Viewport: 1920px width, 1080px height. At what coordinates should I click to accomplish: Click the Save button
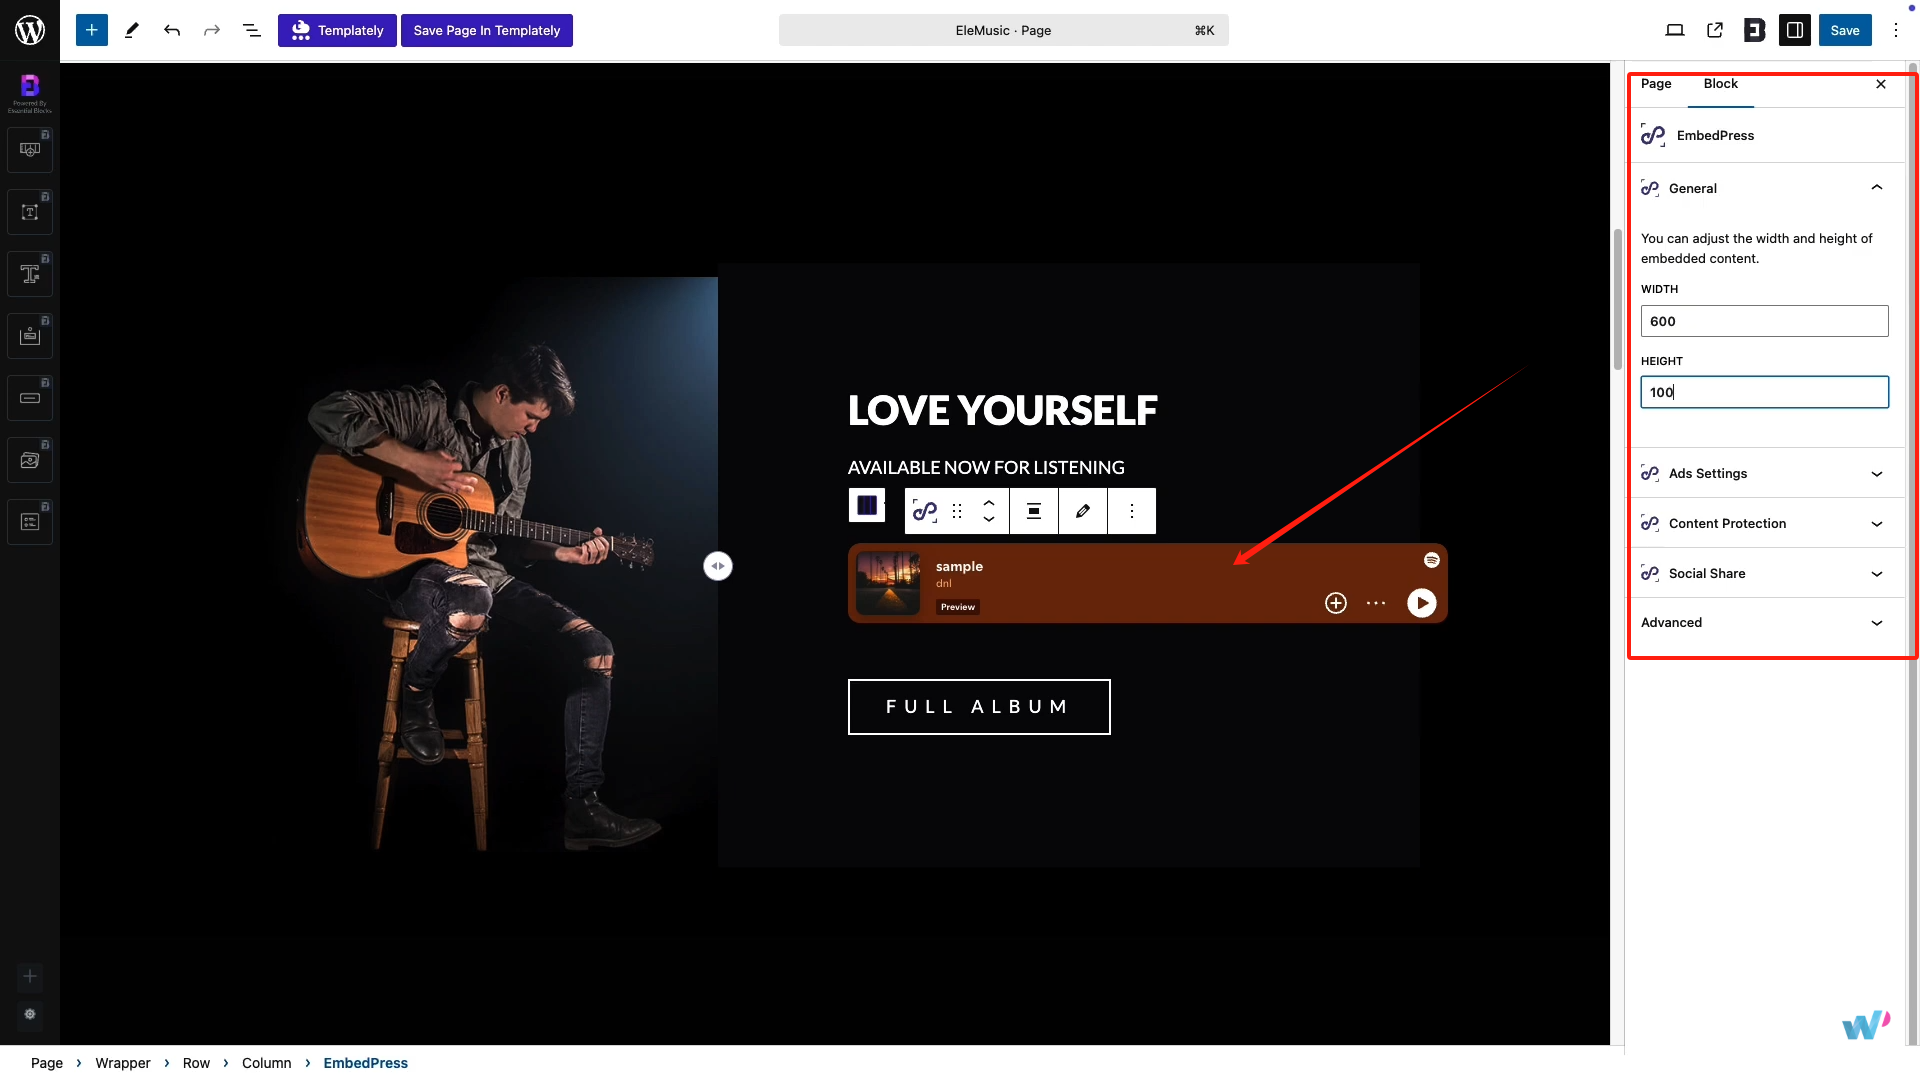pos(1844,30)
